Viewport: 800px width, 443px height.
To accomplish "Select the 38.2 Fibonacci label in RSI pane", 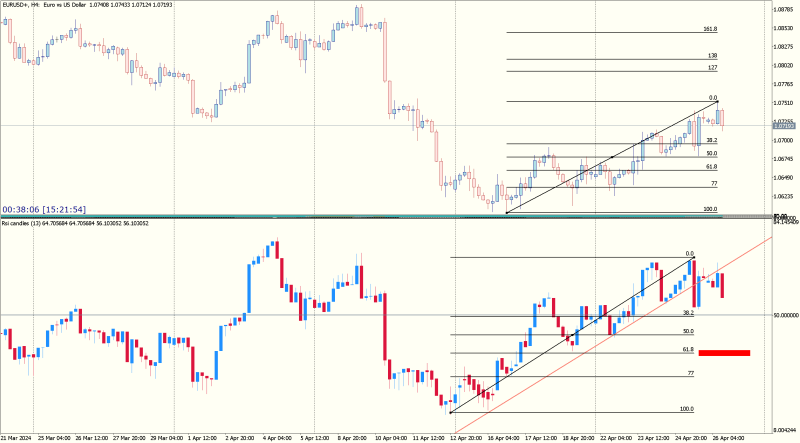I will coord(688,312).
